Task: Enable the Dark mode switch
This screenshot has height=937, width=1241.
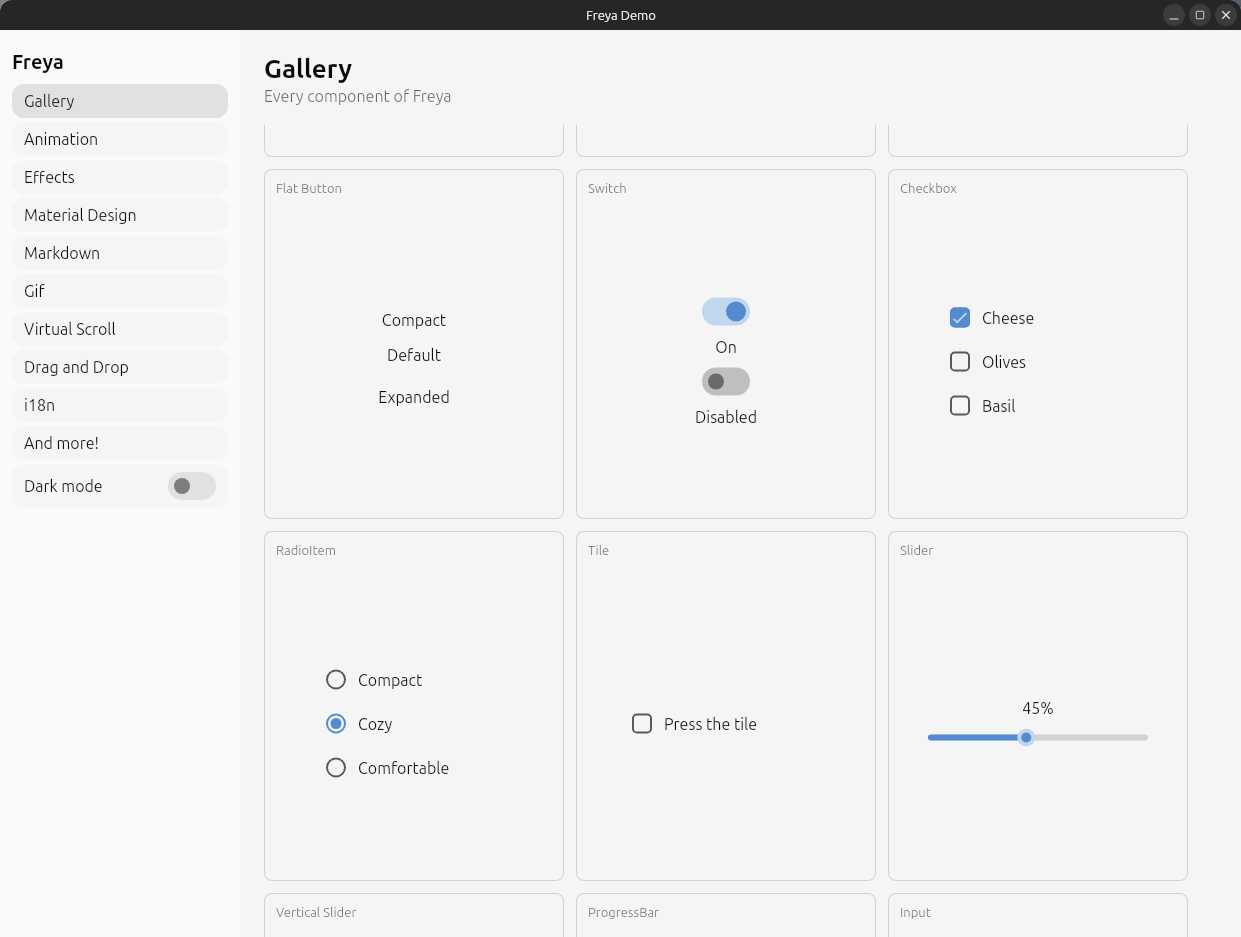Action: pos(192,486)
